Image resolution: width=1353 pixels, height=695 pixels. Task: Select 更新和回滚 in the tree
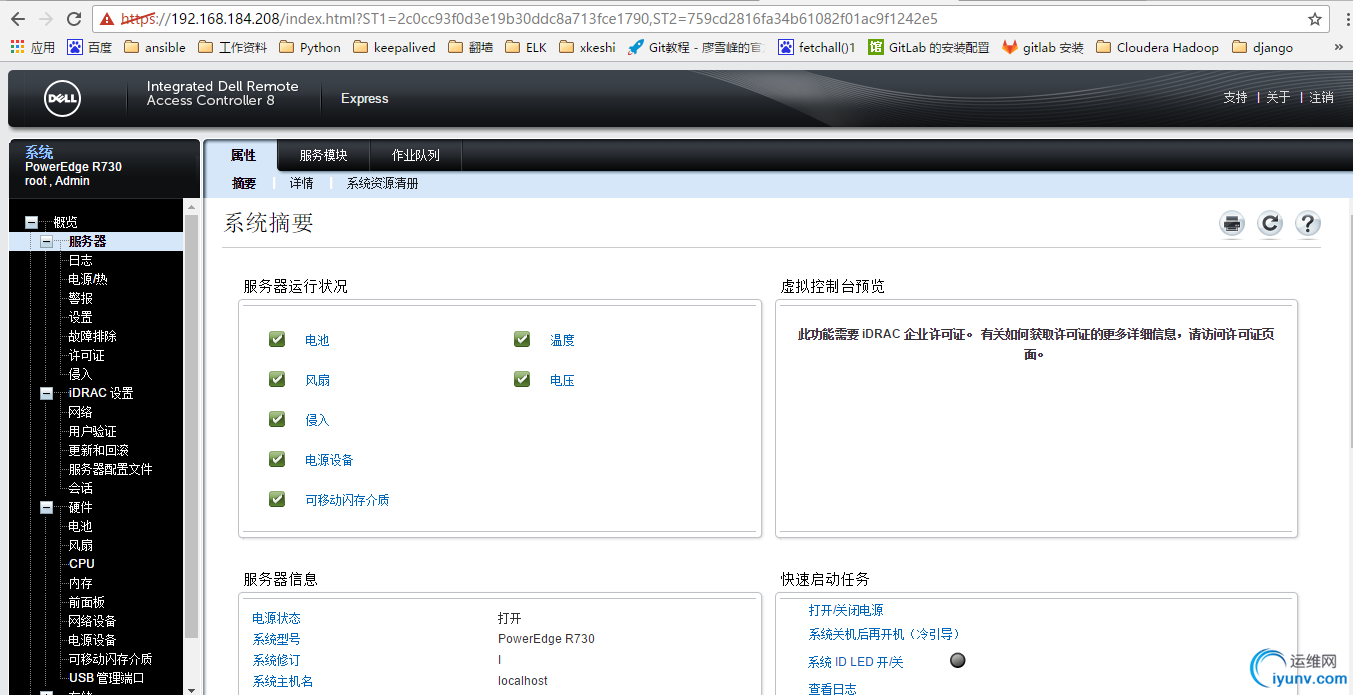[x=98, y=450]
